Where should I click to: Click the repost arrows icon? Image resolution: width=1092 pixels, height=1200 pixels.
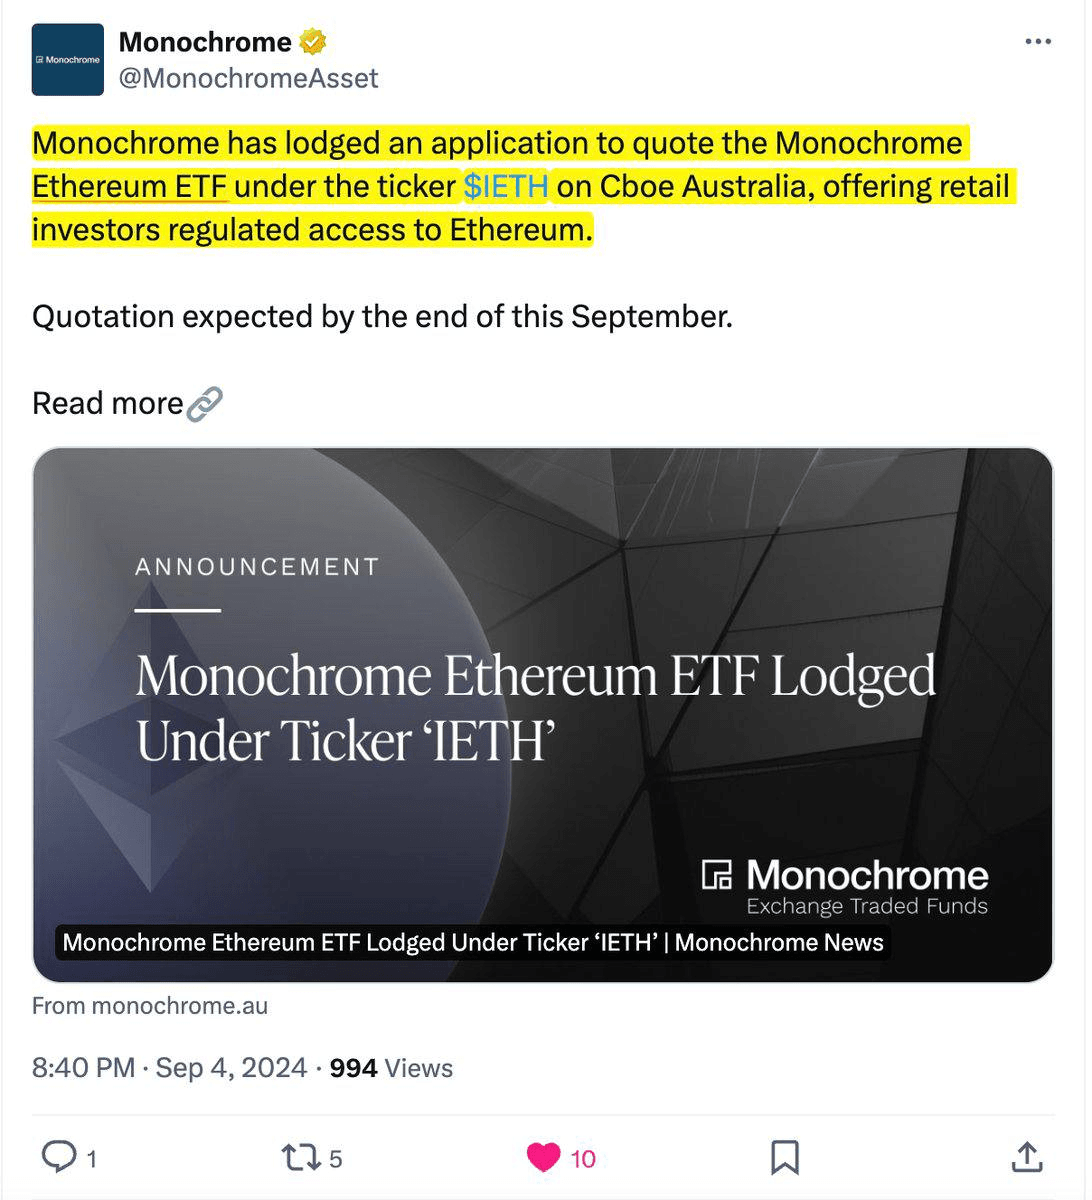point(300,1158)
